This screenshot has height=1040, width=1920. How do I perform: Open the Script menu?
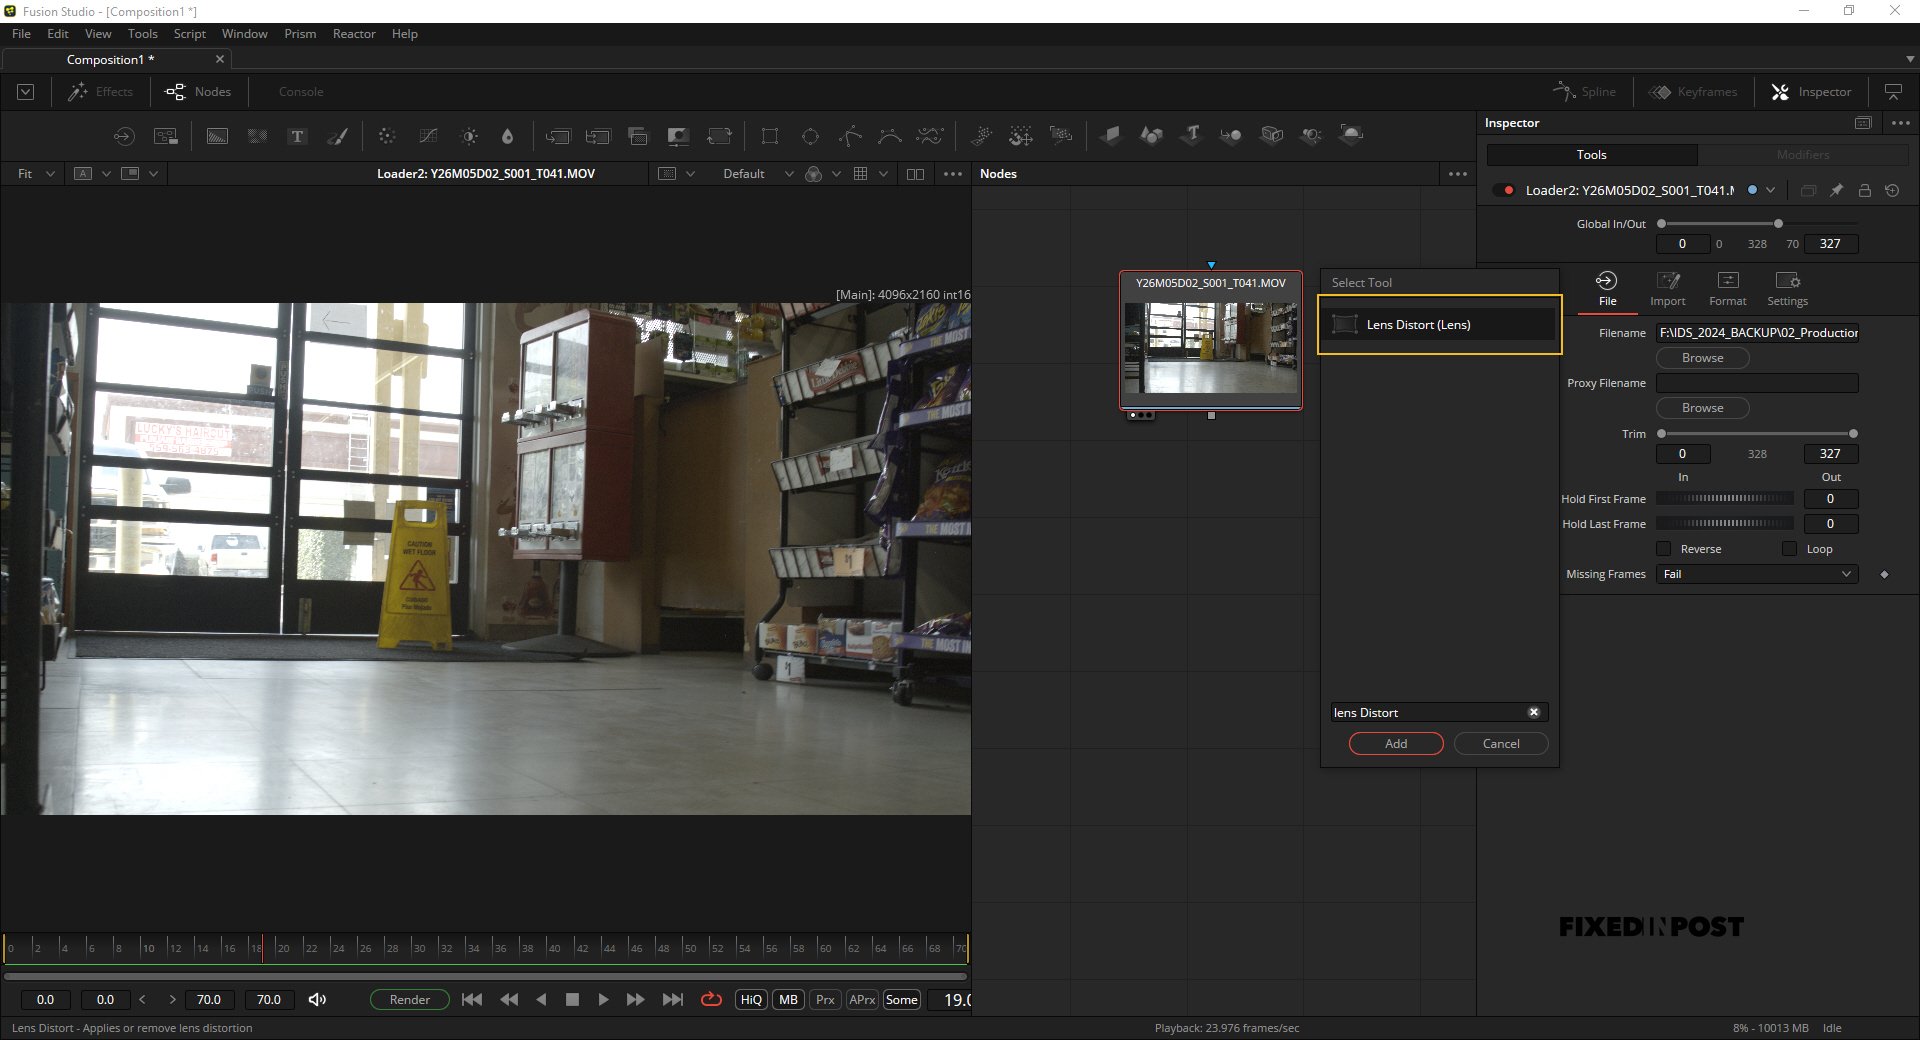click(189, 34)
